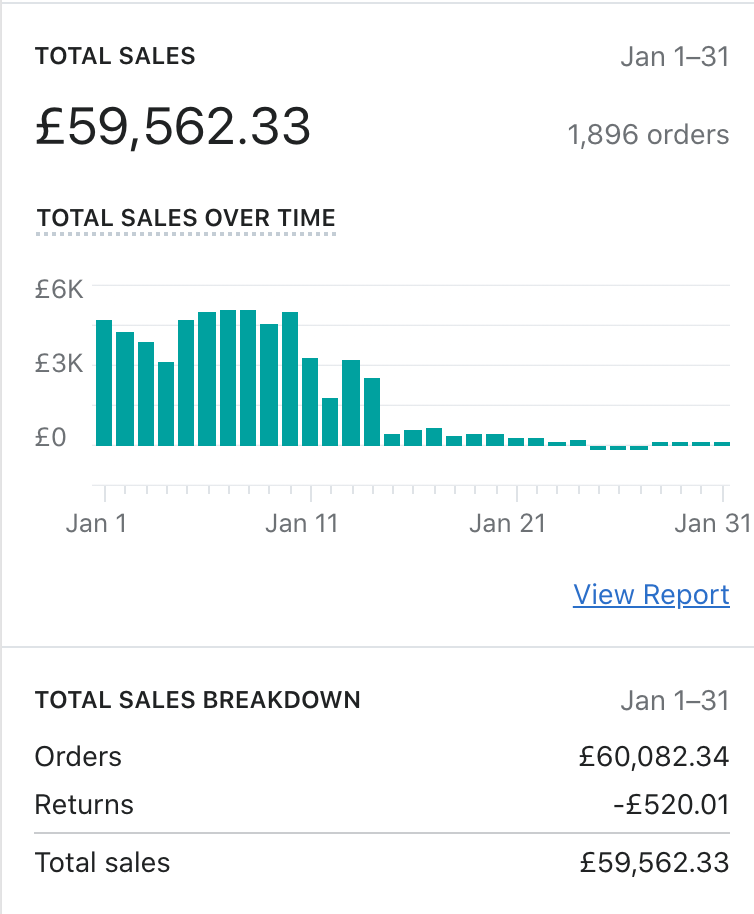Open the View Report link
The image size is (754, 914).
651,595
